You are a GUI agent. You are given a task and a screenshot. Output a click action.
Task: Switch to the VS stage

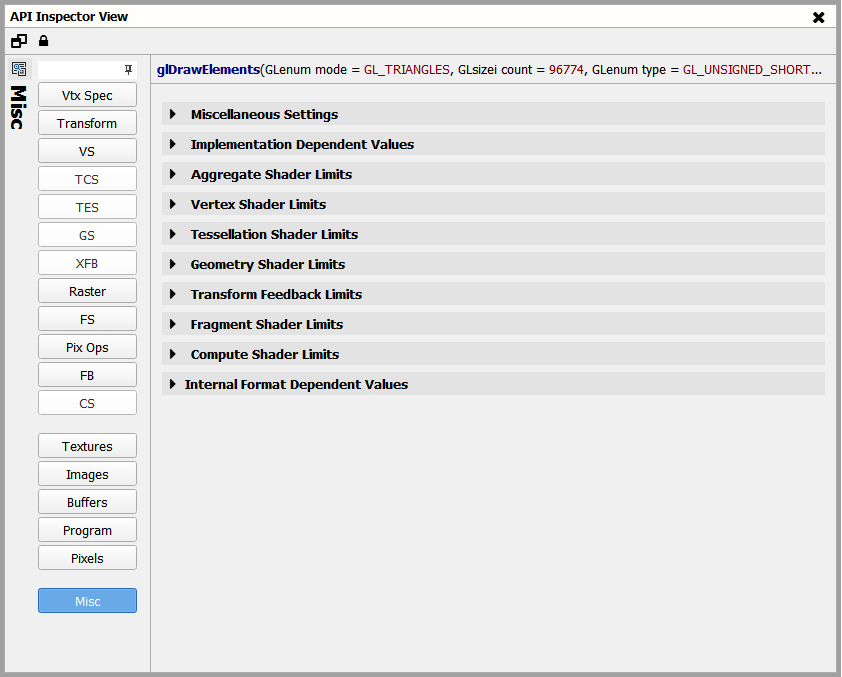coord(87,151)
